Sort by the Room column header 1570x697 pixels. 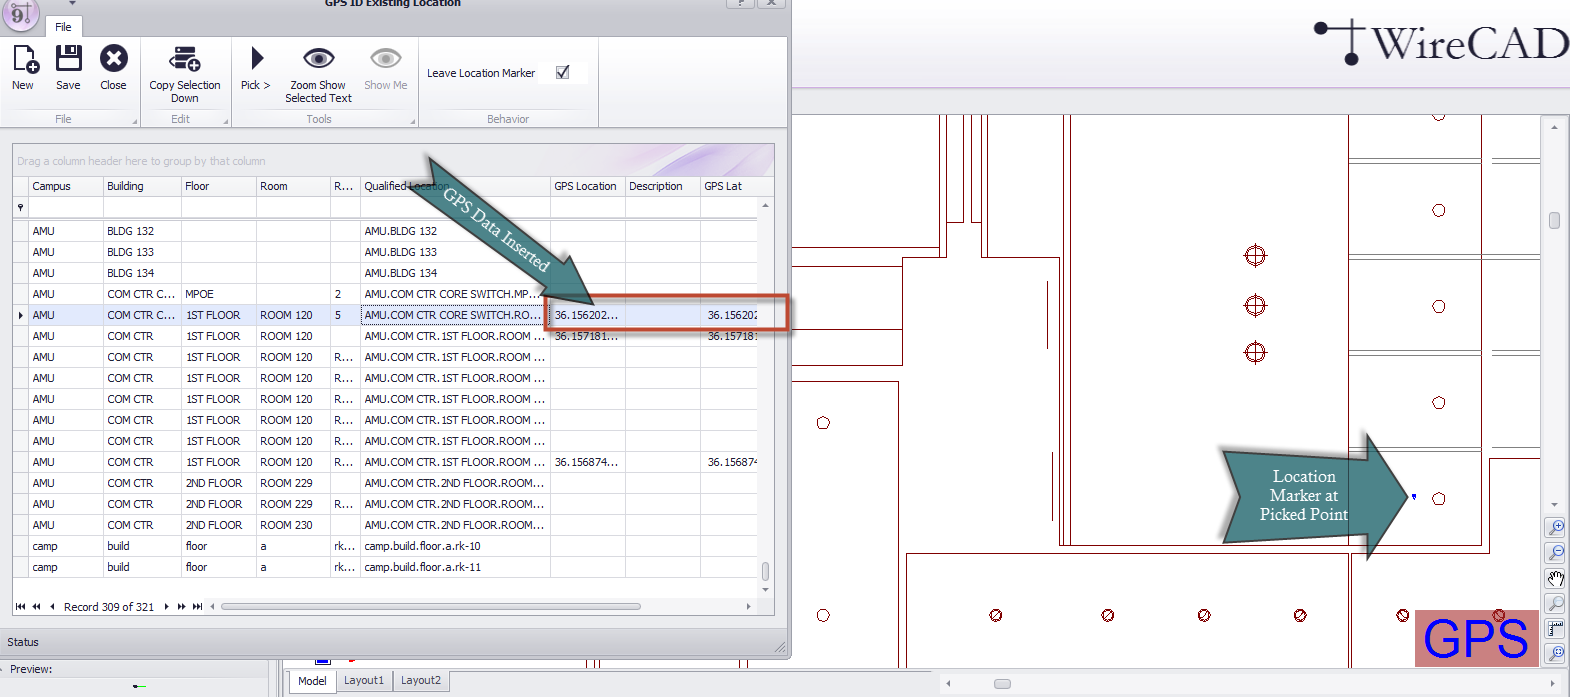(293, 186)
